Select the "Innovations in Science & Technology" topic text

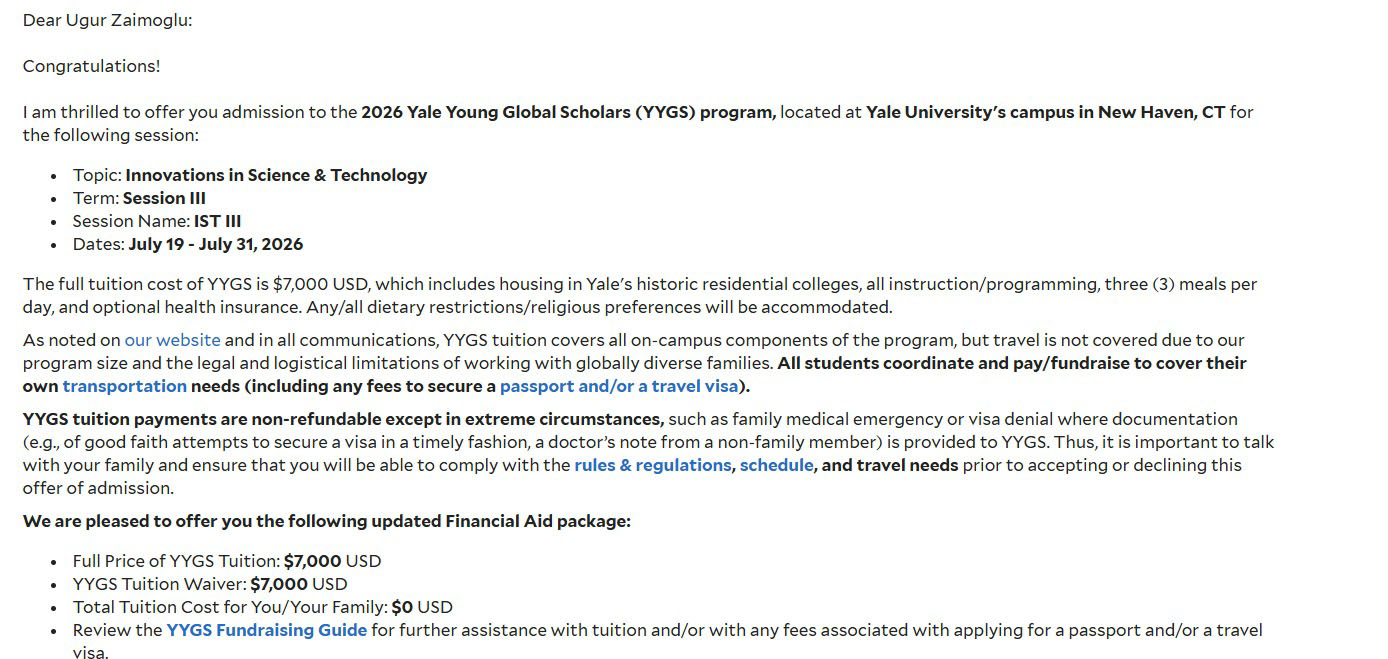[x=276, y=175]
